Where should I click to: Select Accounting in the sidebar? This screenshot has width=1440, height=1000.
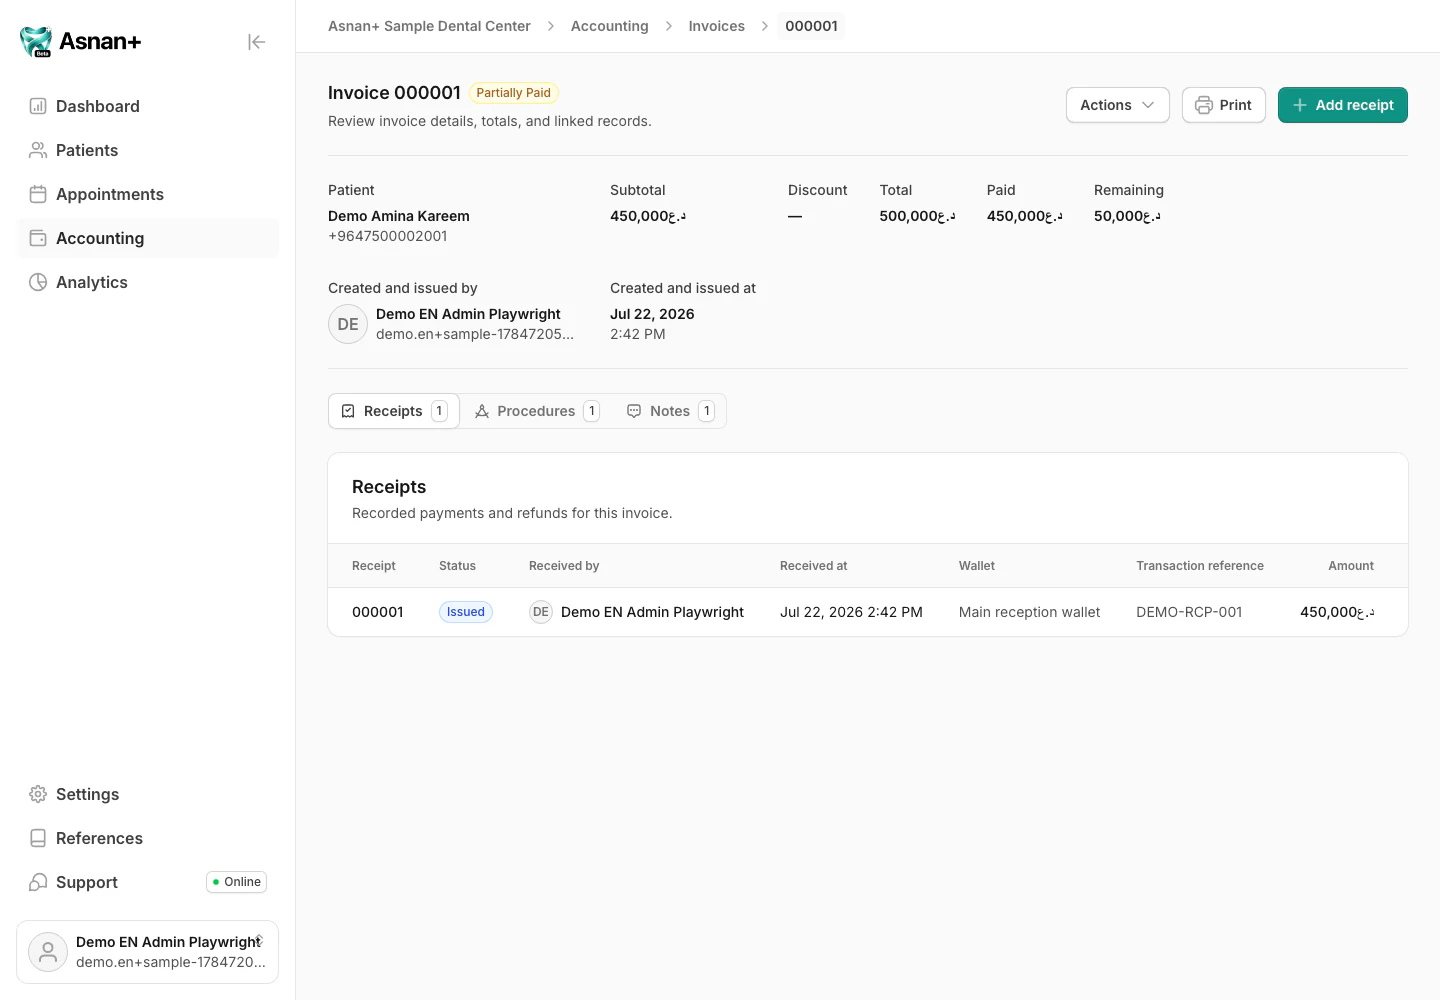point(148,238)
